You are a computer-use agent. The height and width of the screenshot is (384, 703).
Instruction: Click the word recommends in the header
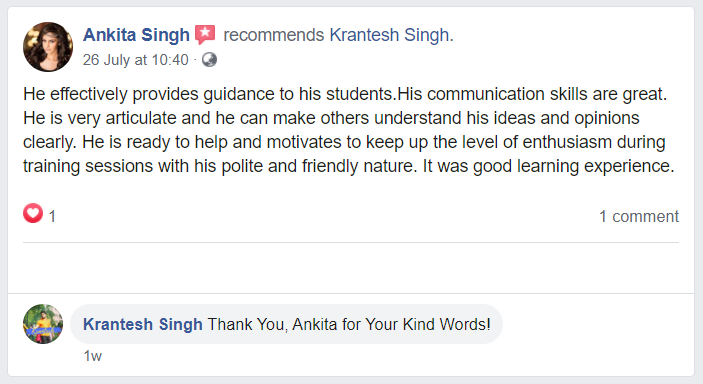point(273,35)
